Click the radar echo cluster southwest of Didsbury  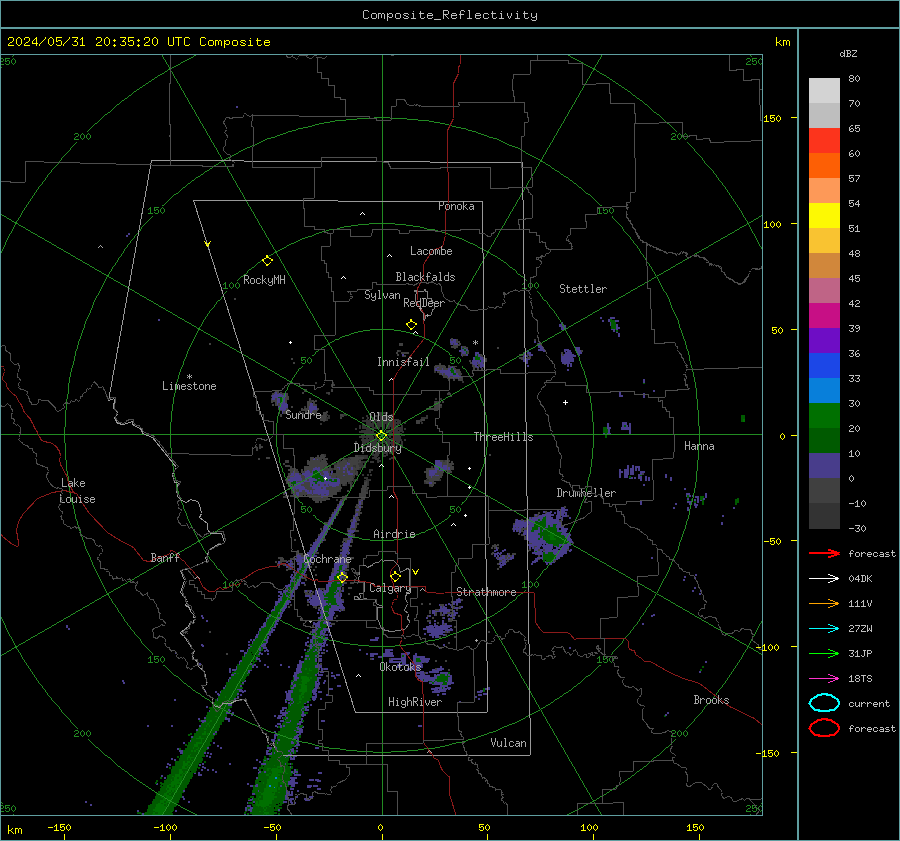321,476
